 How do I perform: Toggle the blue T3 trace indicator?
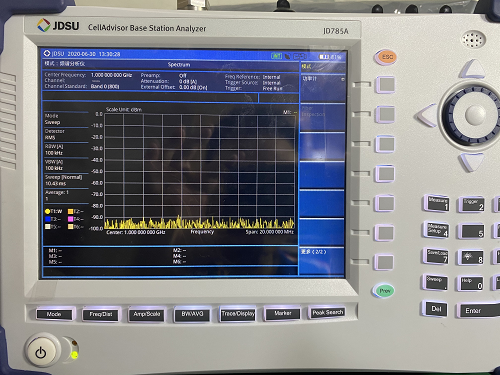click(x=53, y=219)
